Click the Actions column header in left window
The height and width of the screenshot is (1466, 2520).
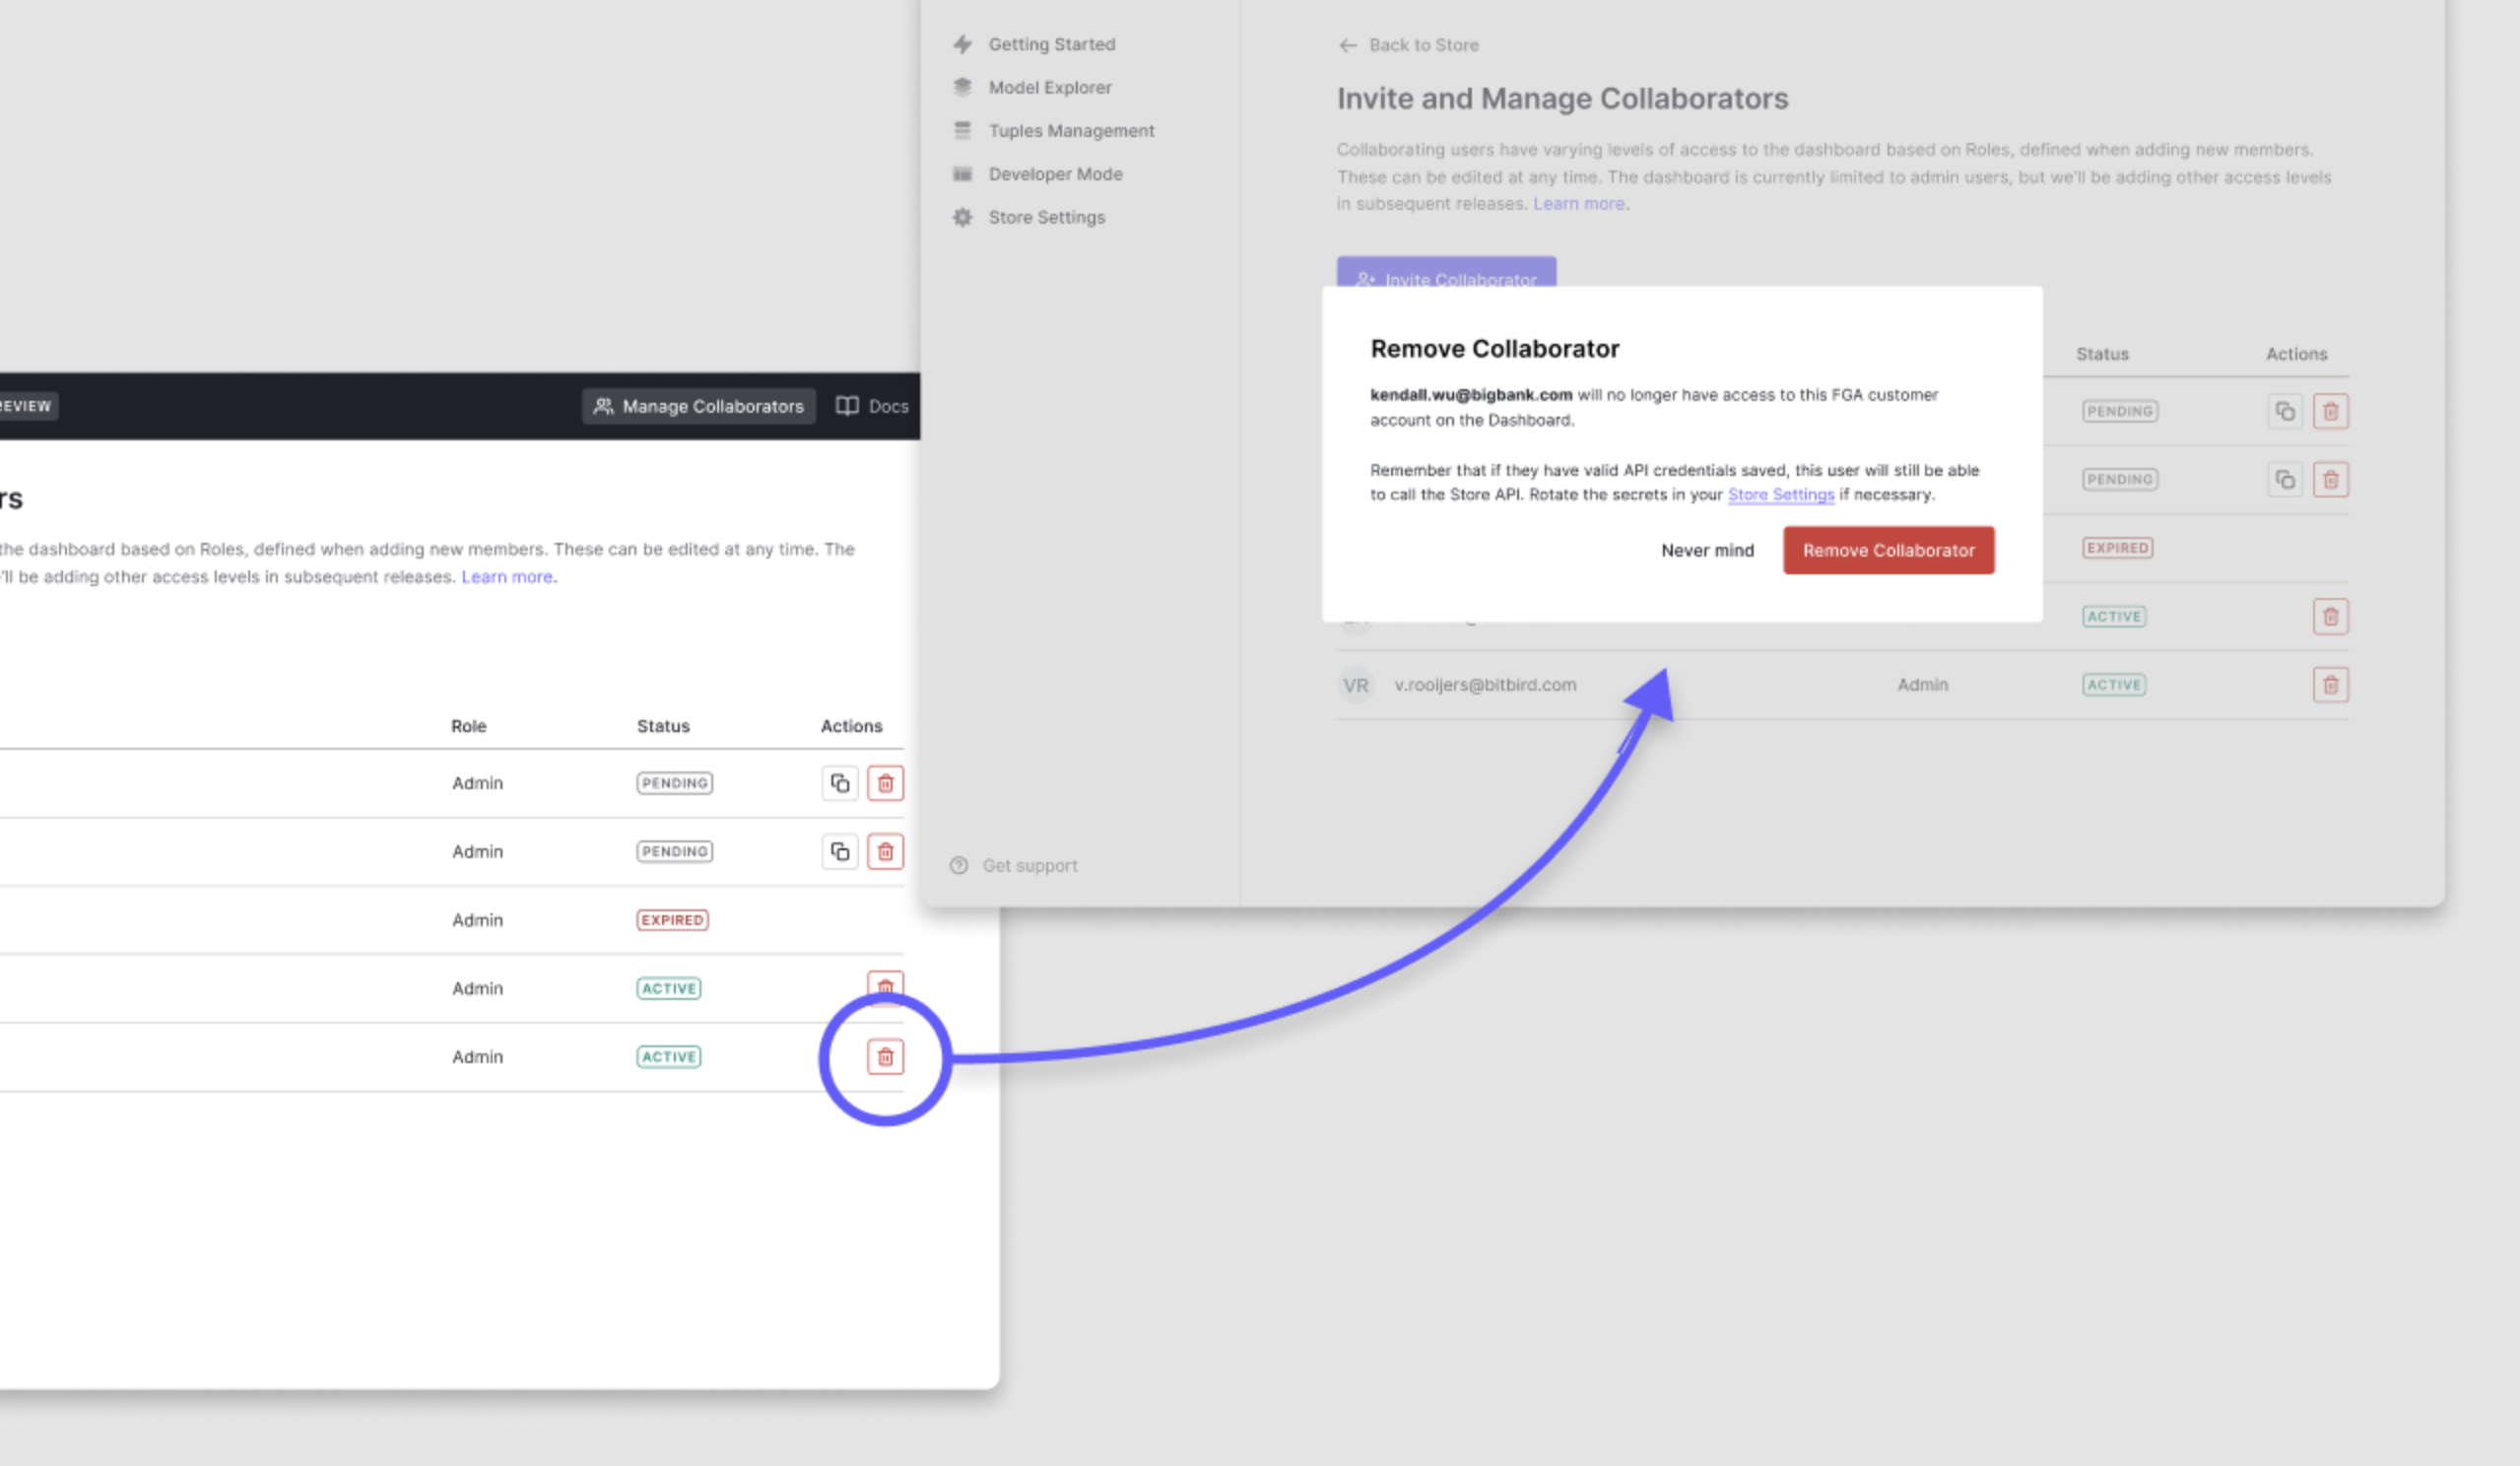pos(851,726)
